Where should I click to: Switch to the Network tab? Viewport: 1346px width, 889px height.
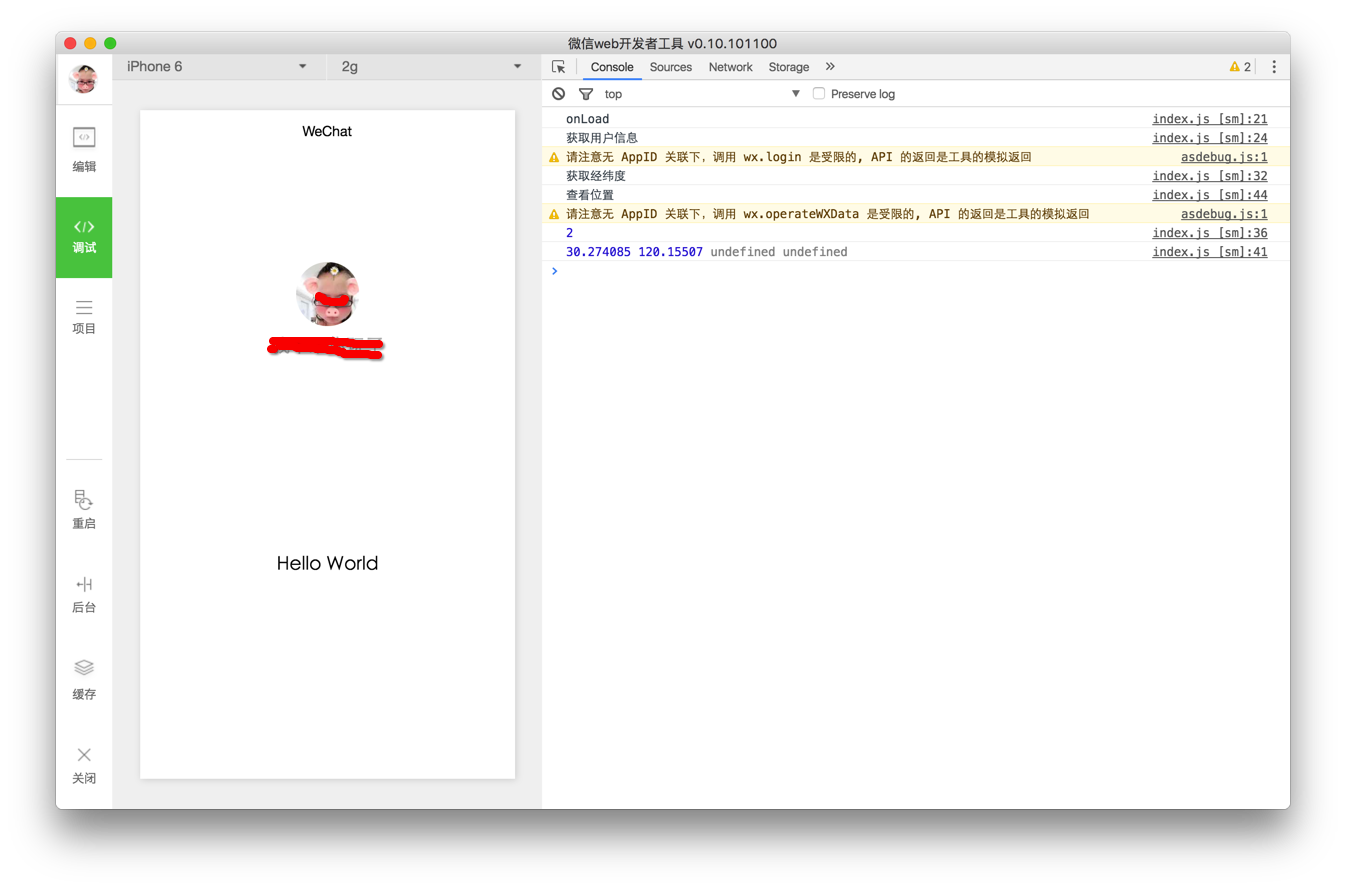[730, 67]
